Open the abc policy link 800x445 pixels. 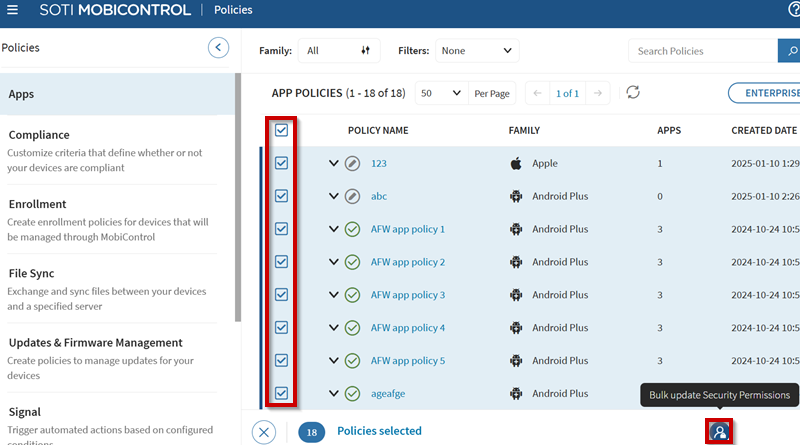[x=379, y=197]
